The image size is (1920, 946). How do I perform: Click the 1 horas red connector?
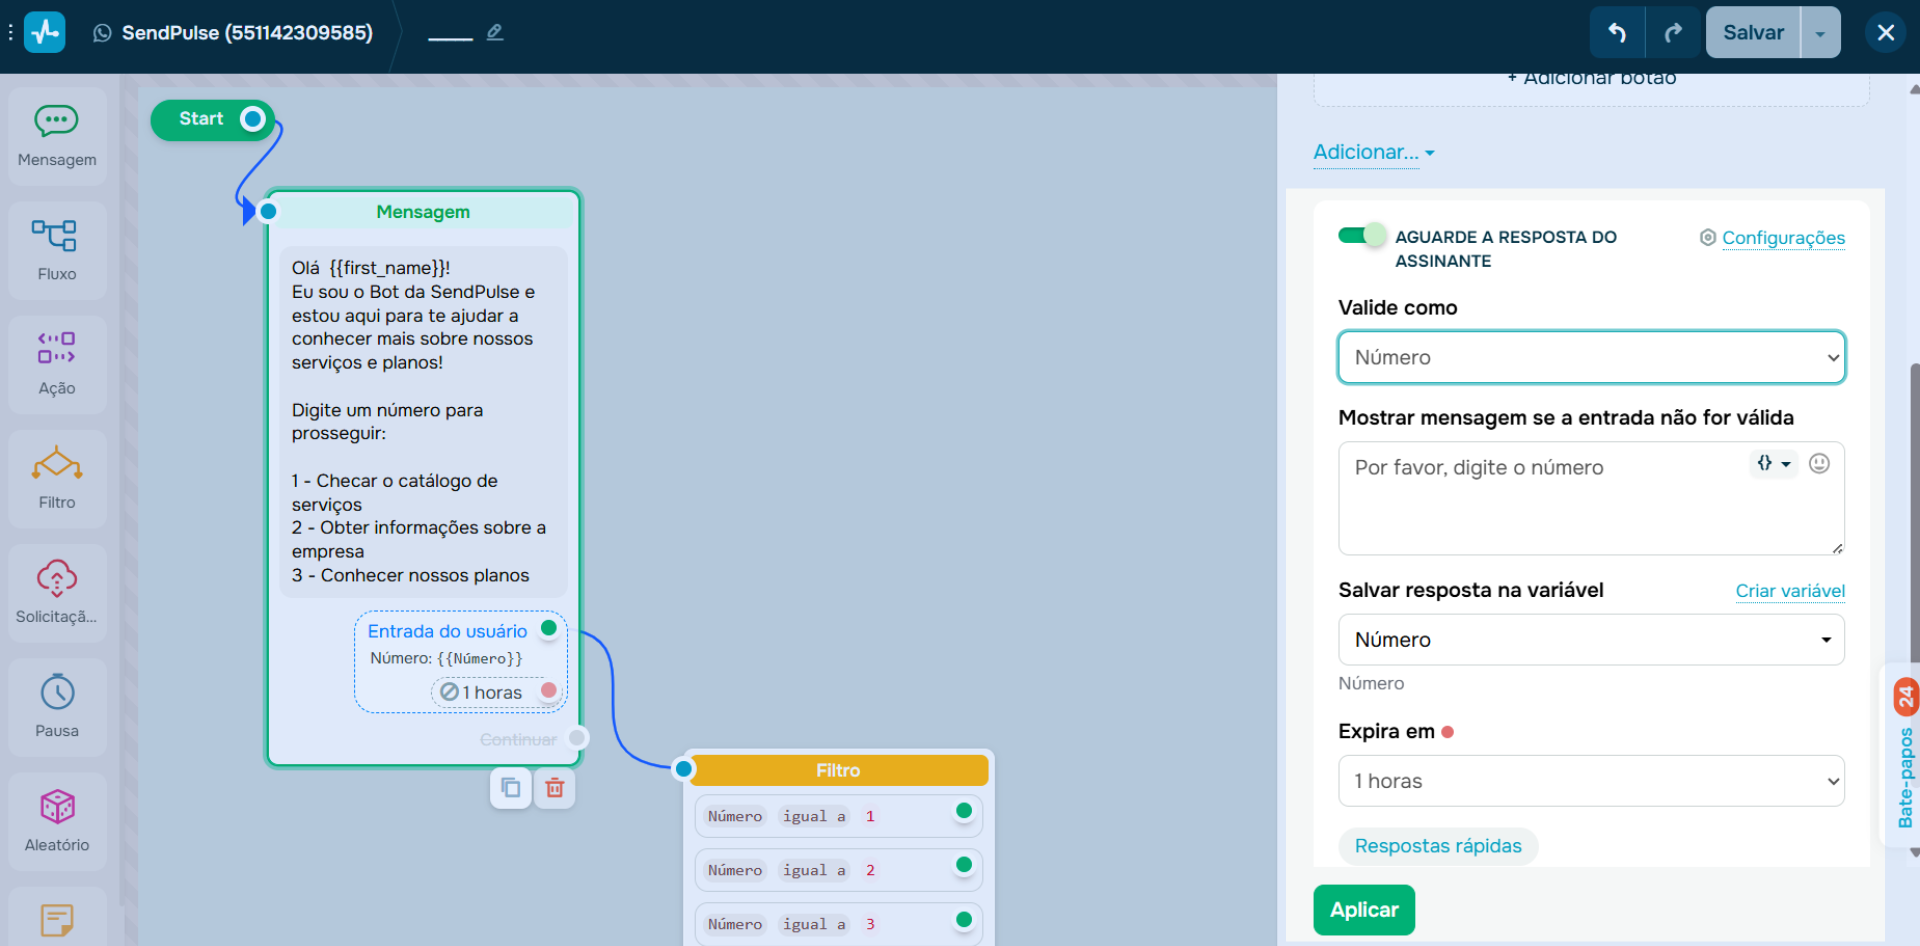coord(548,690)
